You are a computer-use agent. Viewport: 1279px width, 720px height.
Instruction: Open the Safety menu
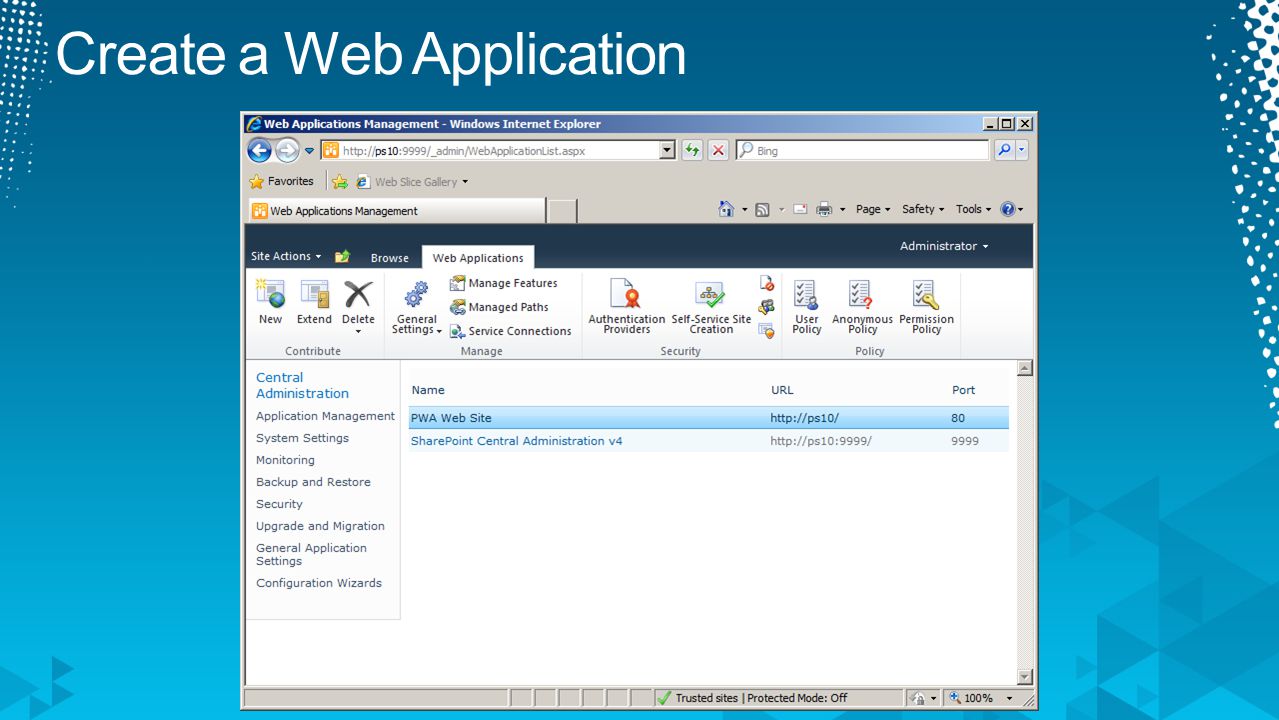coord(922,209)
